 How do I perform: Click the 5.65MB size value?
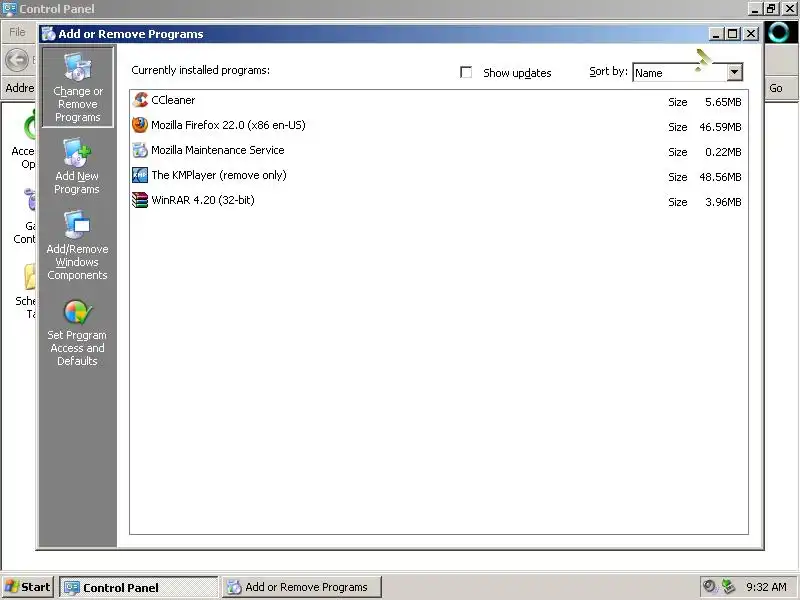pyautogui.click(x=723, y=102)
